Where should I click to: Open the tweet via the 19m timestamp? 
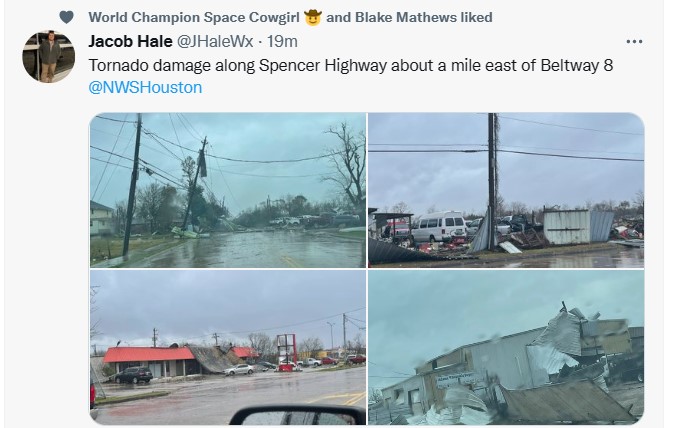282,42
